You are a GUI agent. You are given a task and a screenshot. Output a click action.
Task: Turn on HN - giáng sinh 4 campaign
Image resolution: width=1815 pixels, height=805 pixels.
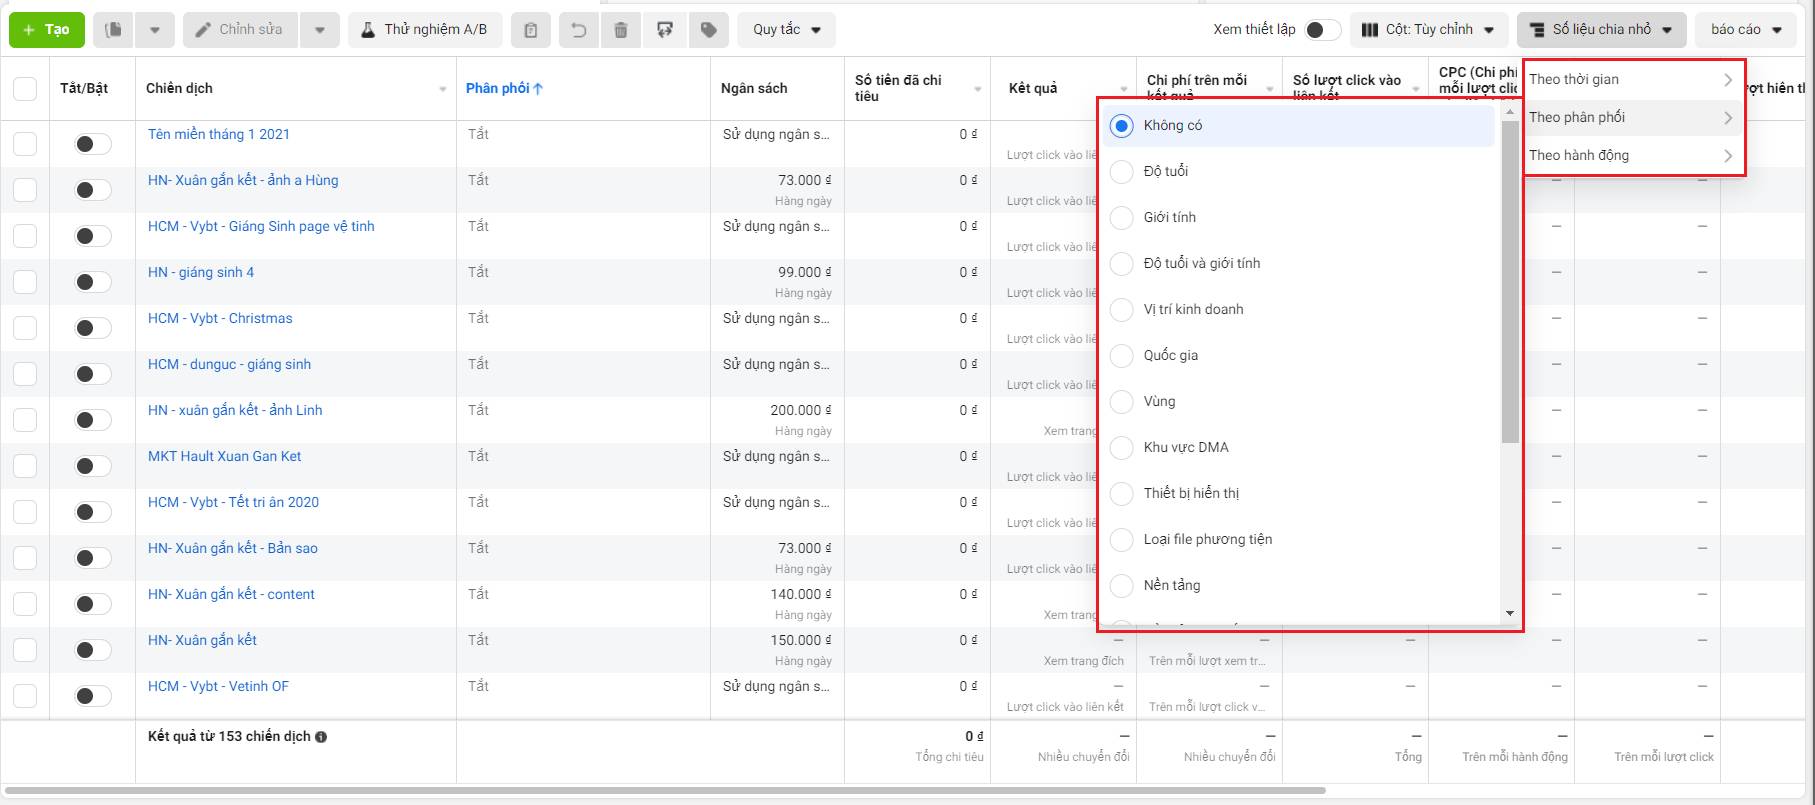point(93,282)
